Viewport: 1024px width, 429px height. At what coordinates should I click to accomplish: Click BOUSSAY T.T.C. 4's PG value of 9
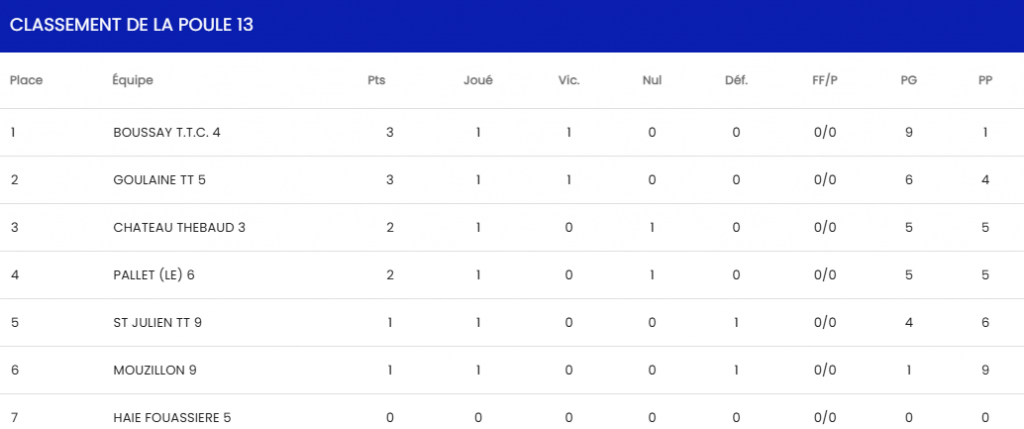point(909,132)
